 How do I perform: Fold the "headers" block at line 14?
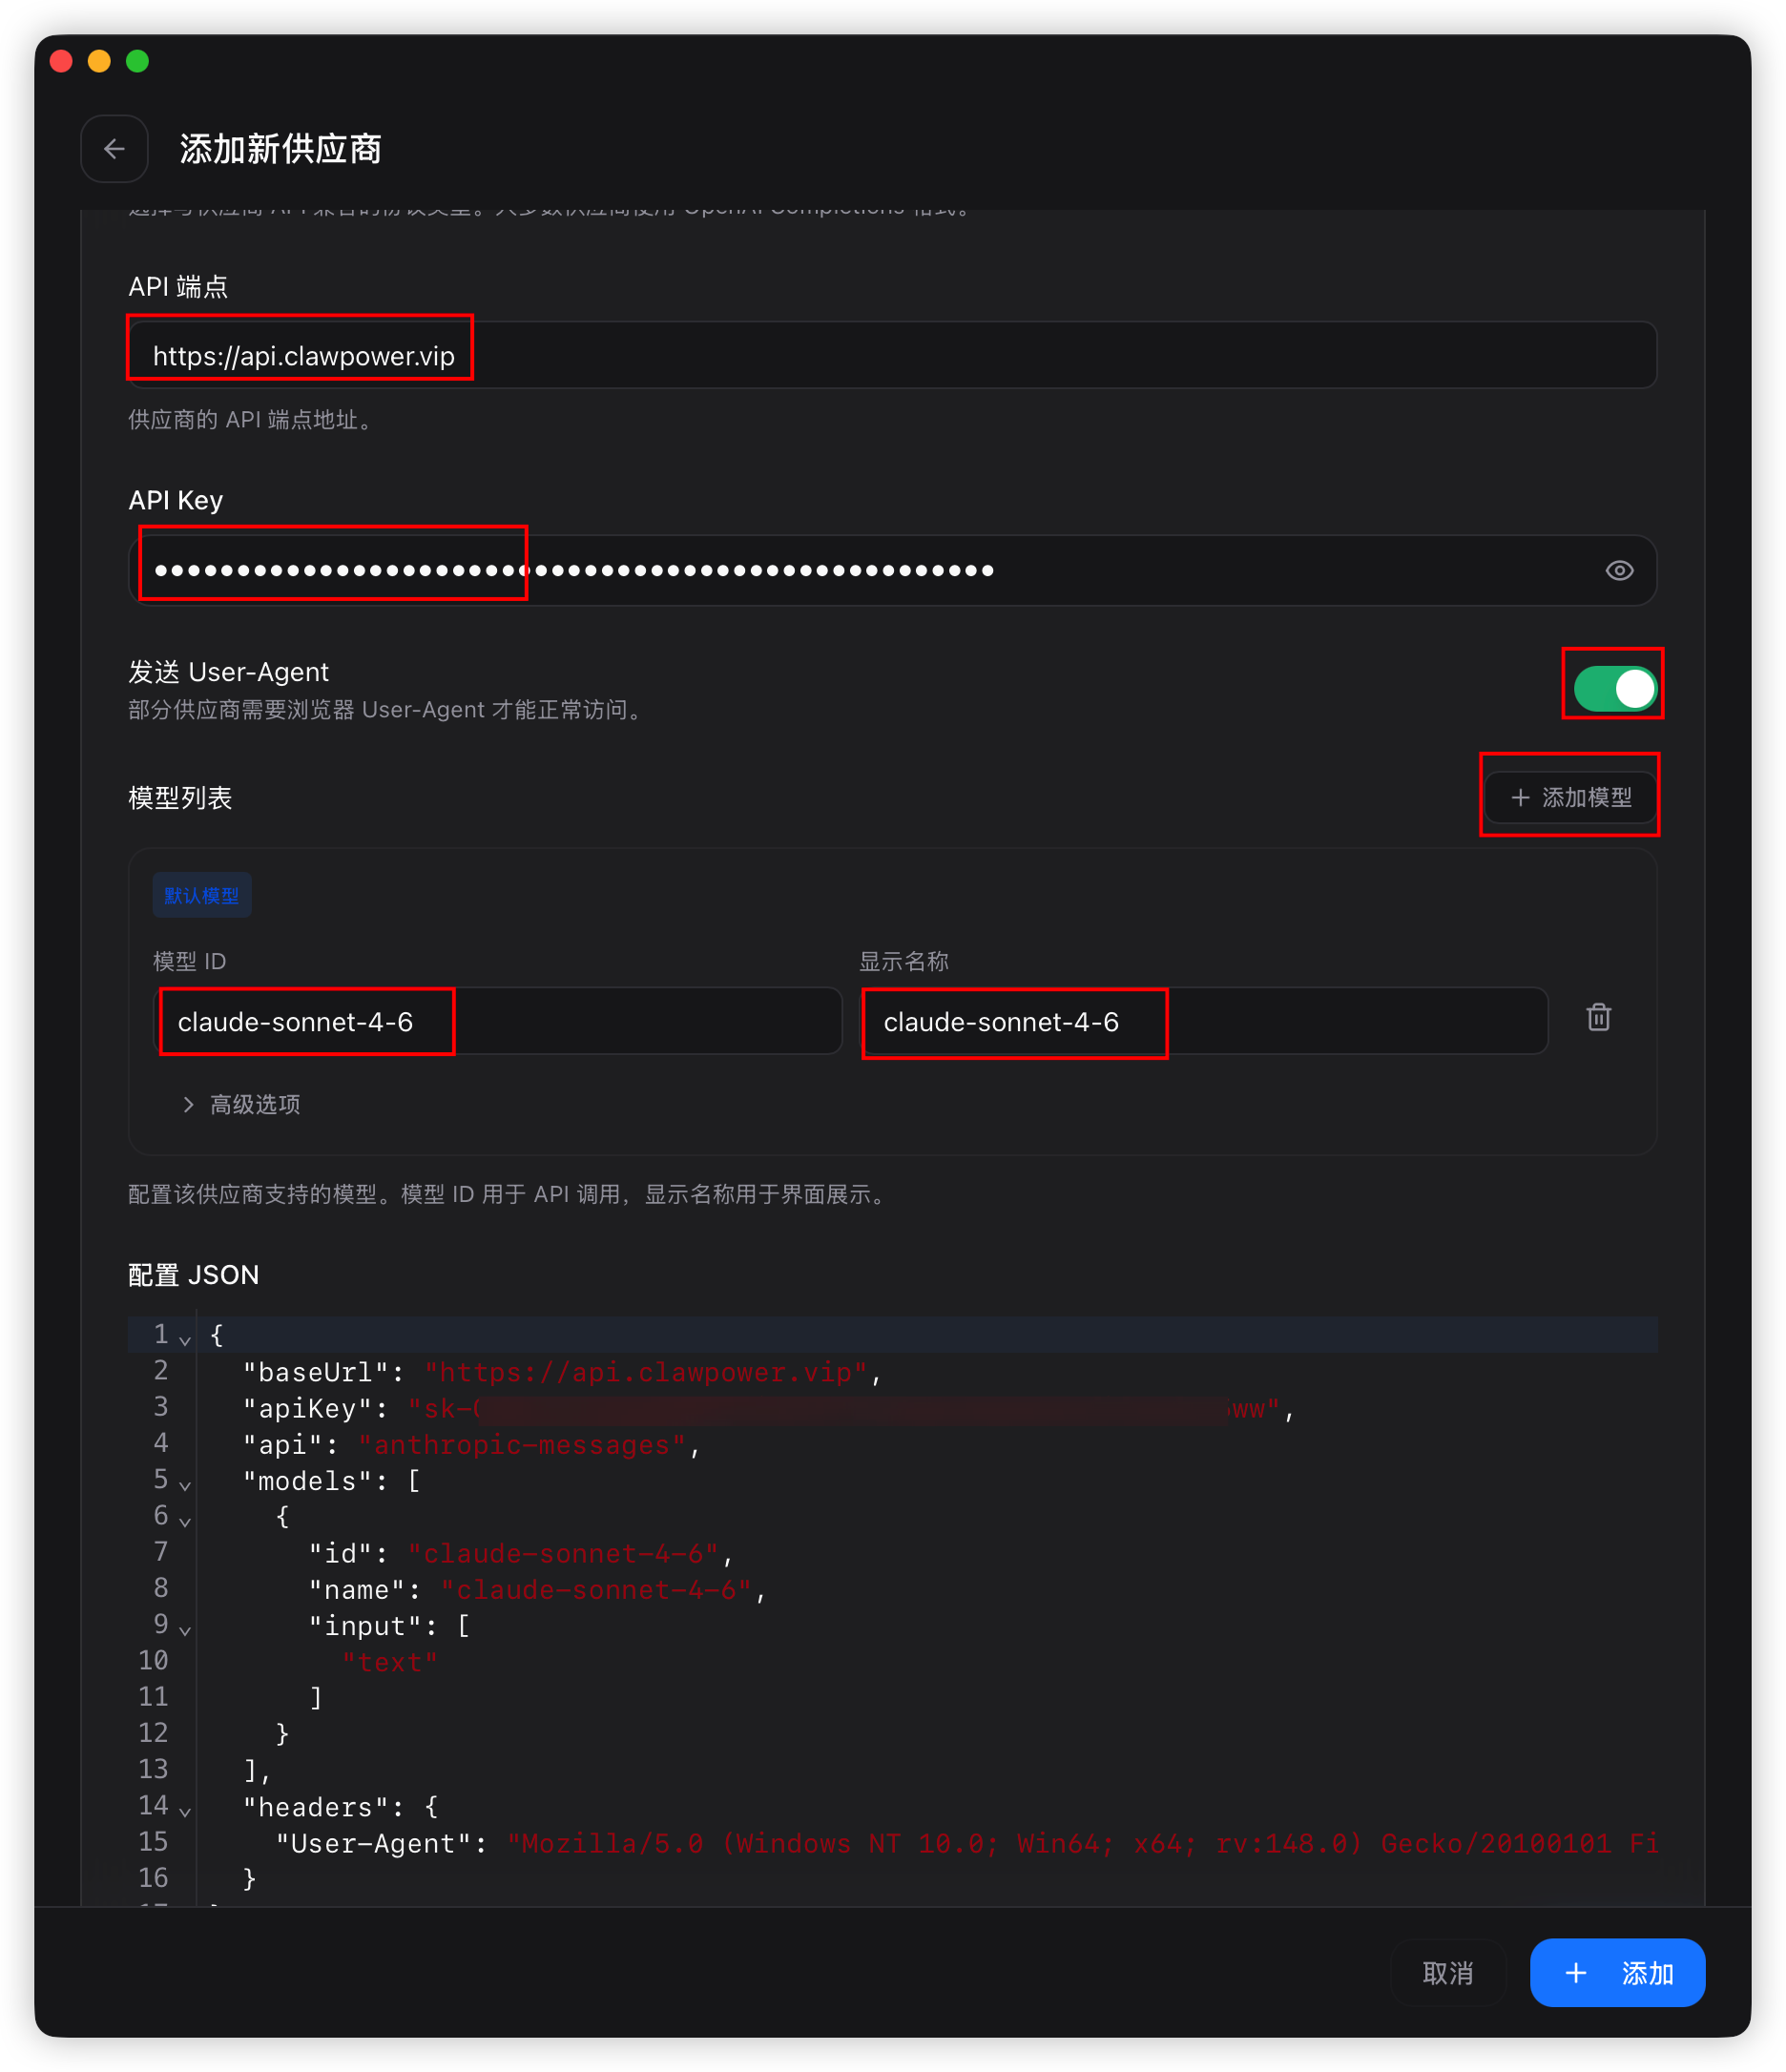[185, 1810]
